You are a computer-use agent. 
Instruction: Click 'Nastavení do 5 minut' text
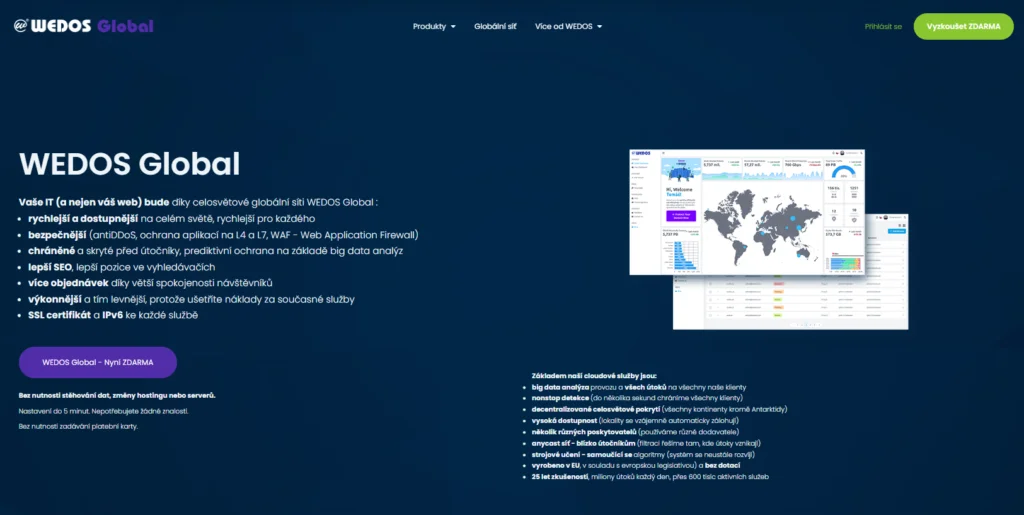(x=103, y=411)
